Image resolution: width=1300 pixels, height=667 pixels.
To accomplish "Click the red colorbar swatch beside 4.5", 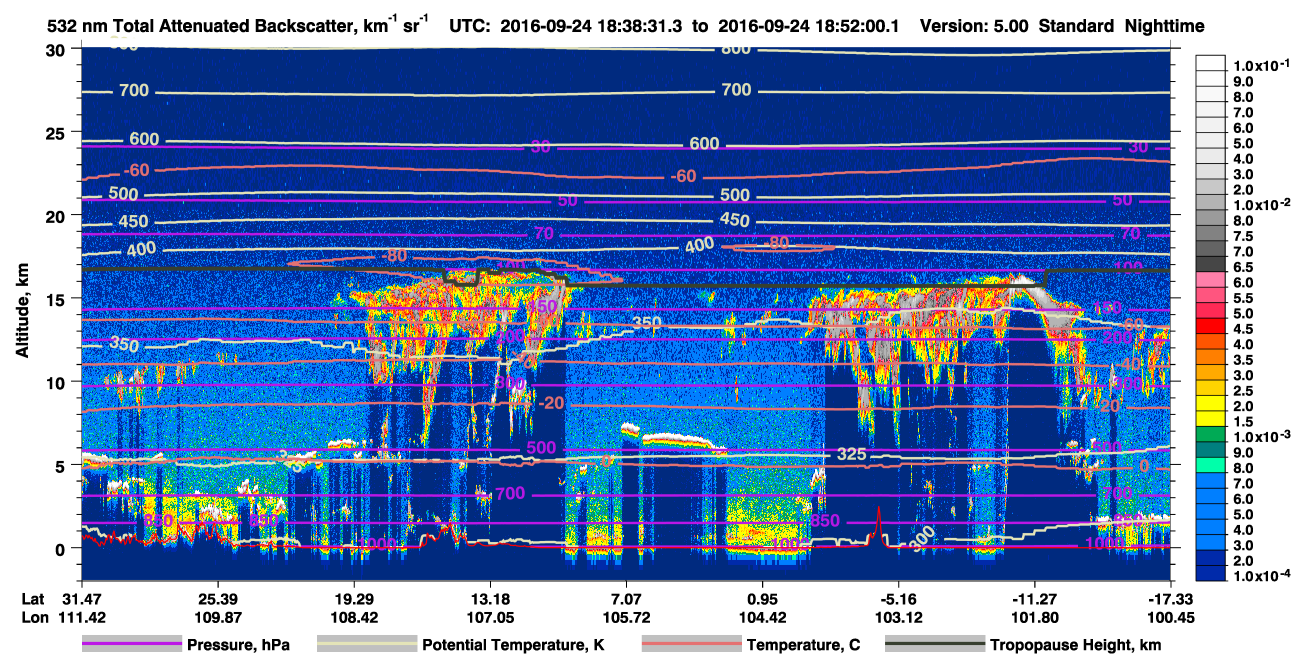I will tap(1211, 325).
